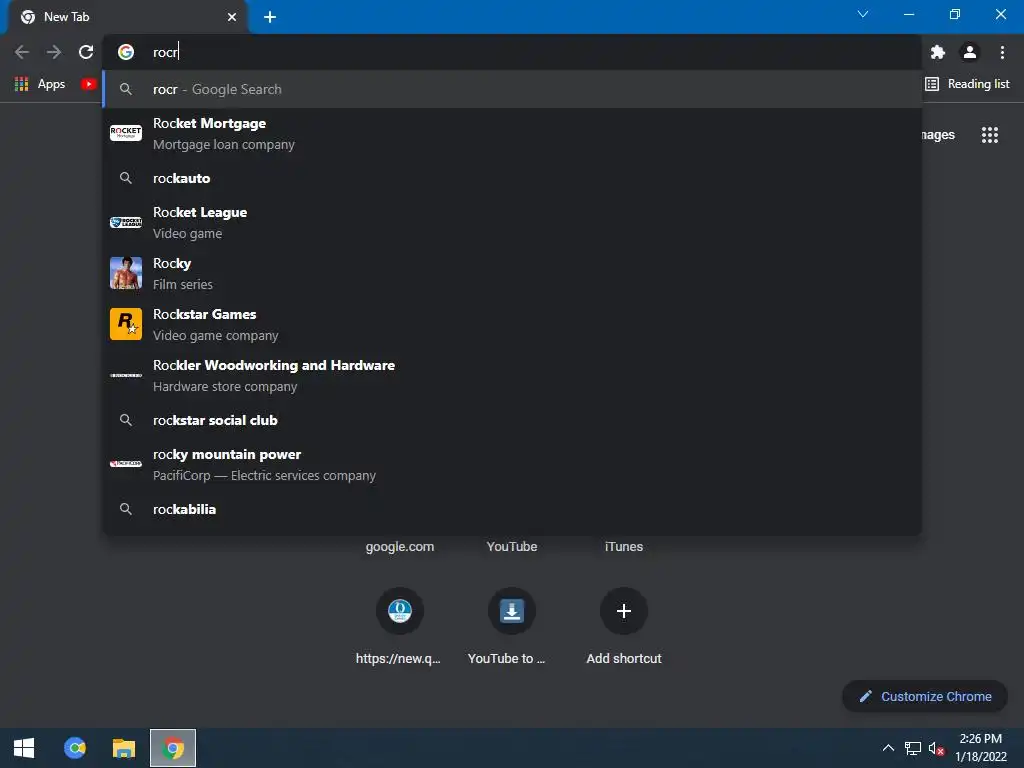The width and height of the screenshot is (1024, 768).
Task: Click the search magnifier beside rockauto
Action: point(126,178)
